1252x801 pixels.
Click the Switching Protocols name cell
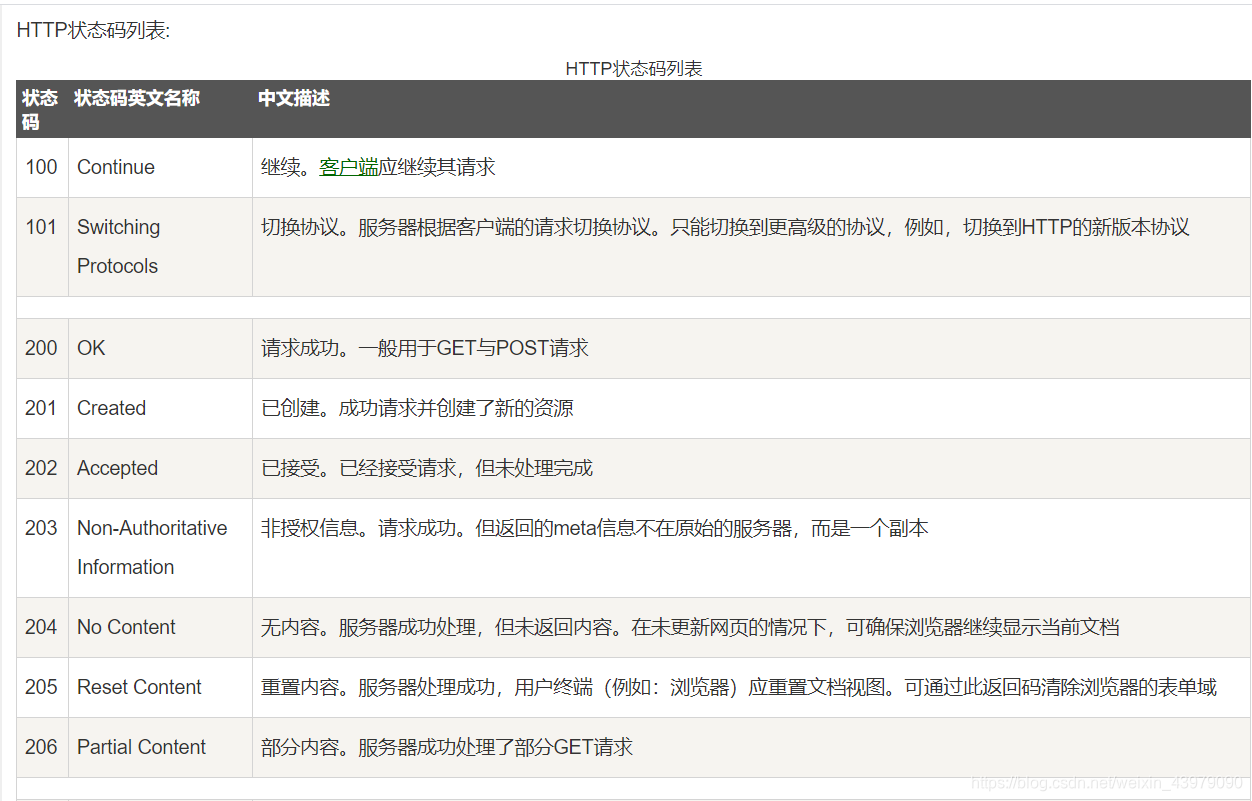tap(160, 246)
